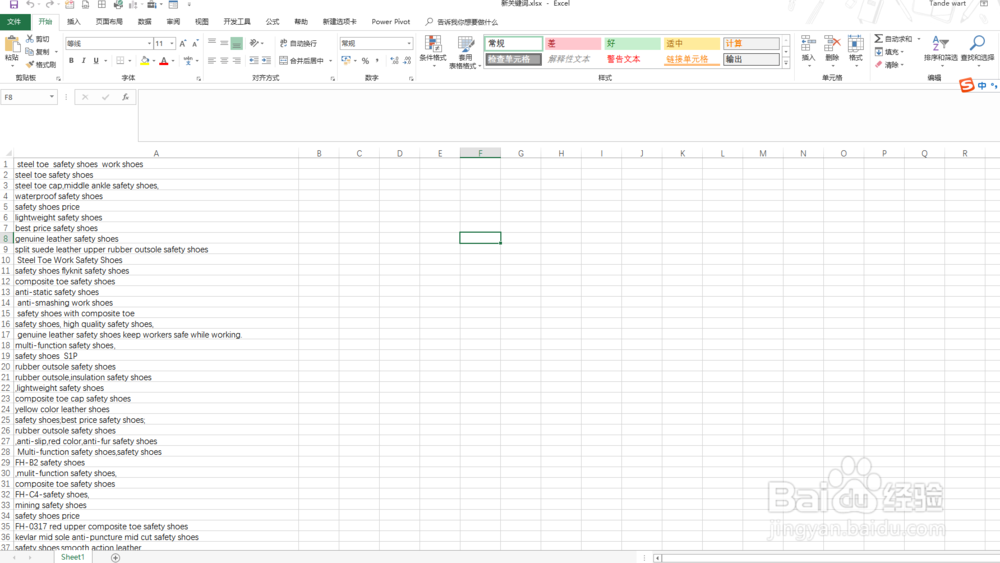Toggle Bold formatting
Image resolution: width=1000 pixels, height=563 pixels.
point(71,61)
